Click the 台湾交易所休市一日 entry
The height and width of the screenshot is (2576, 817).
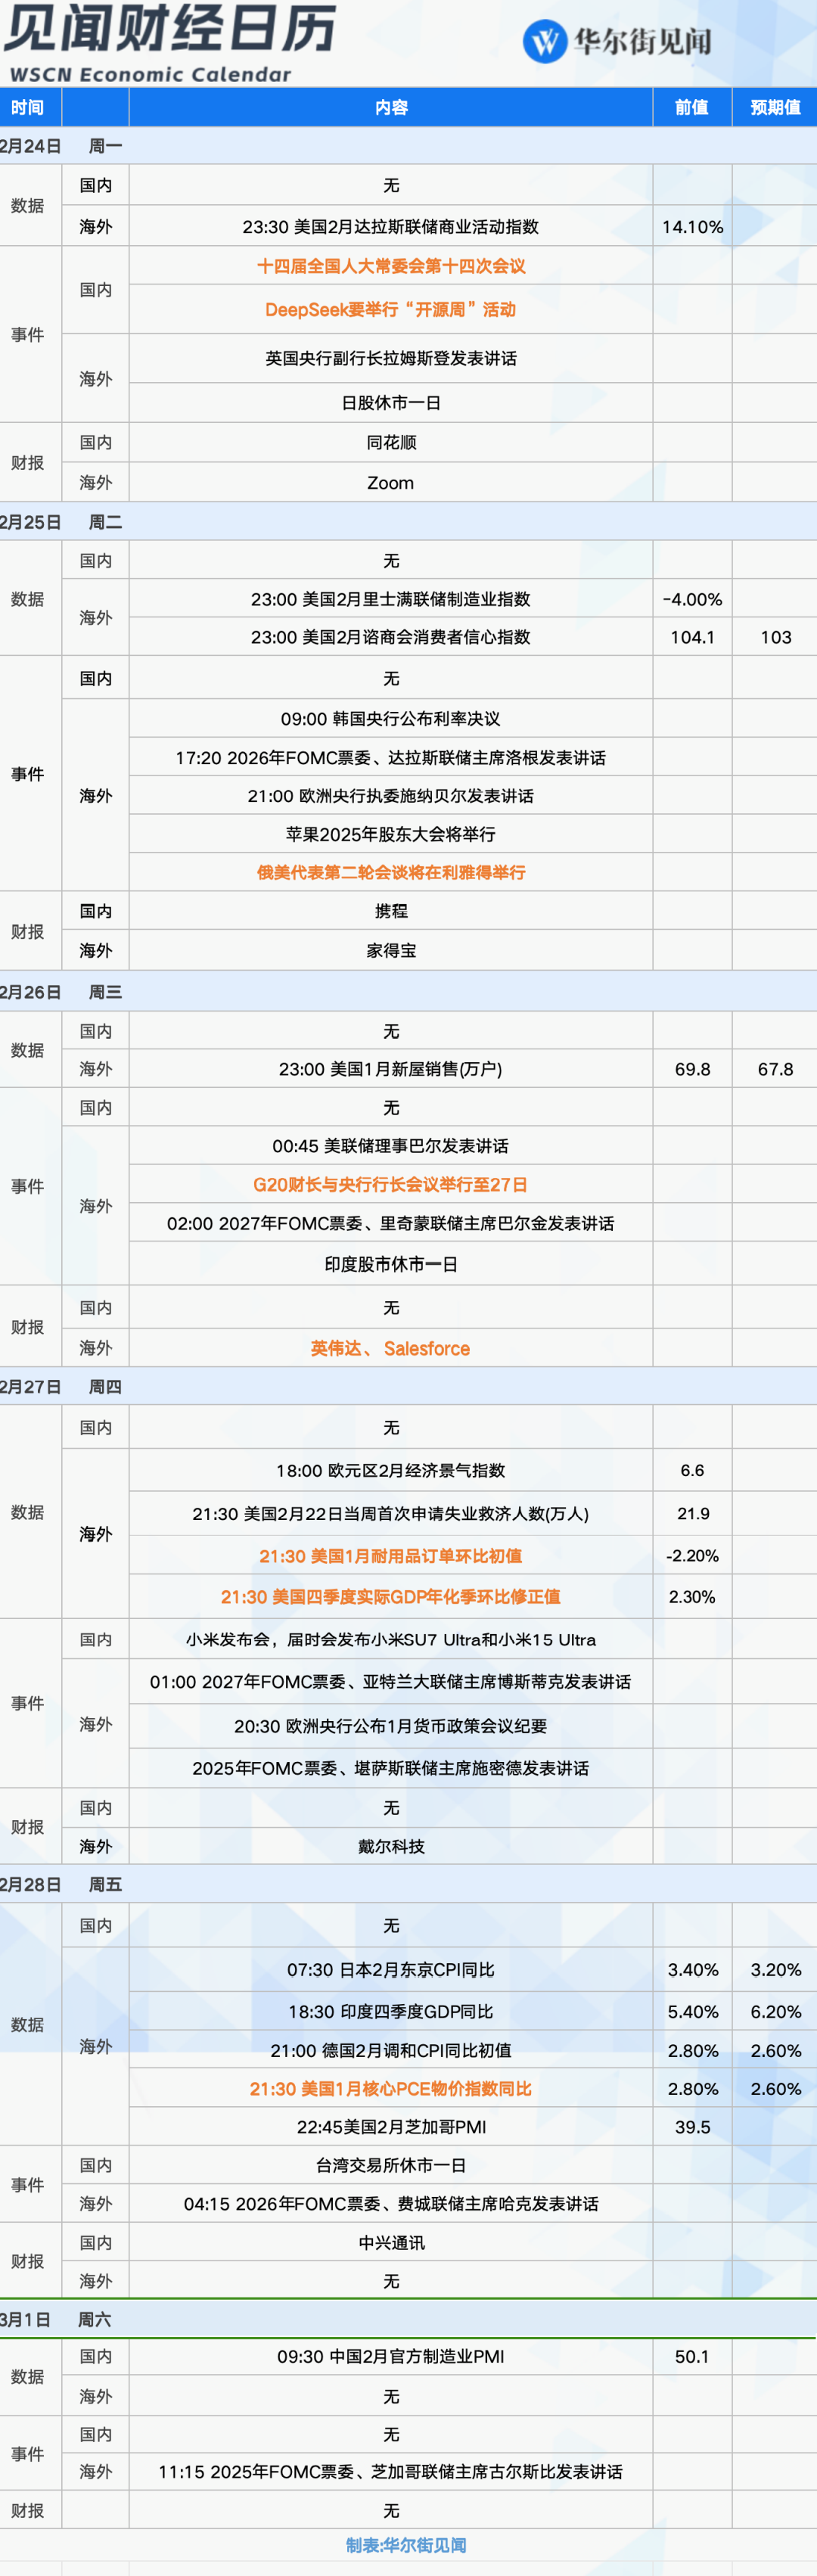click(391, 2165)
